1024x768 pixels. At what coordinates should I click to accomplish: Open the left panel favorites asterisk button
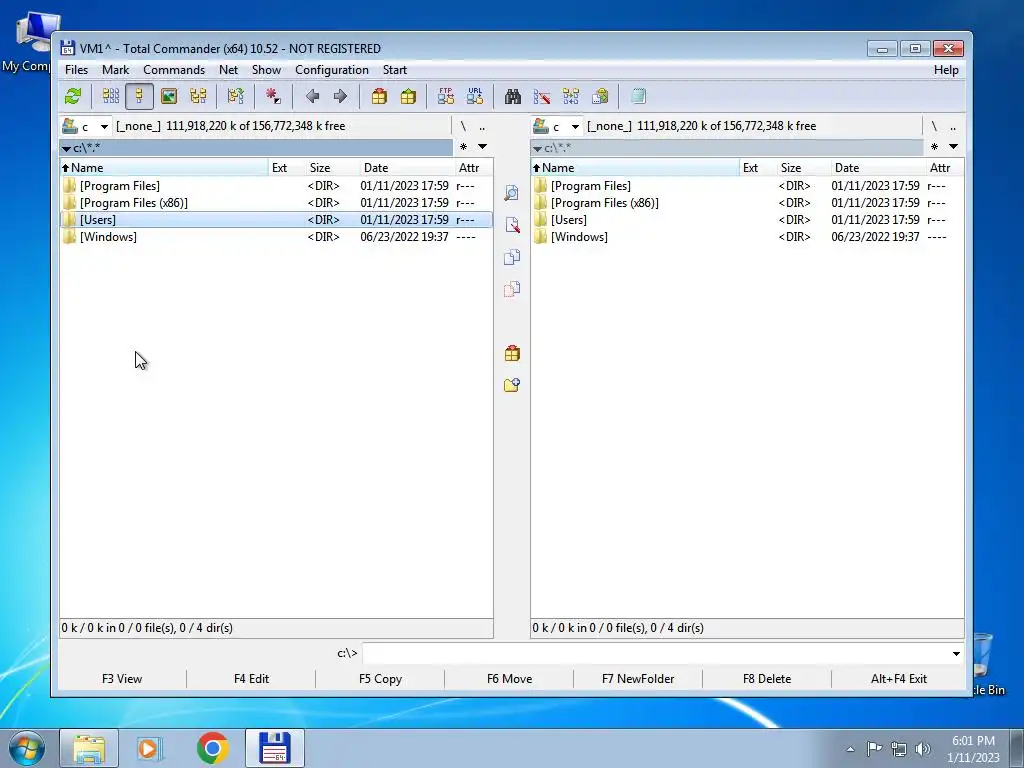coord(464,147)
